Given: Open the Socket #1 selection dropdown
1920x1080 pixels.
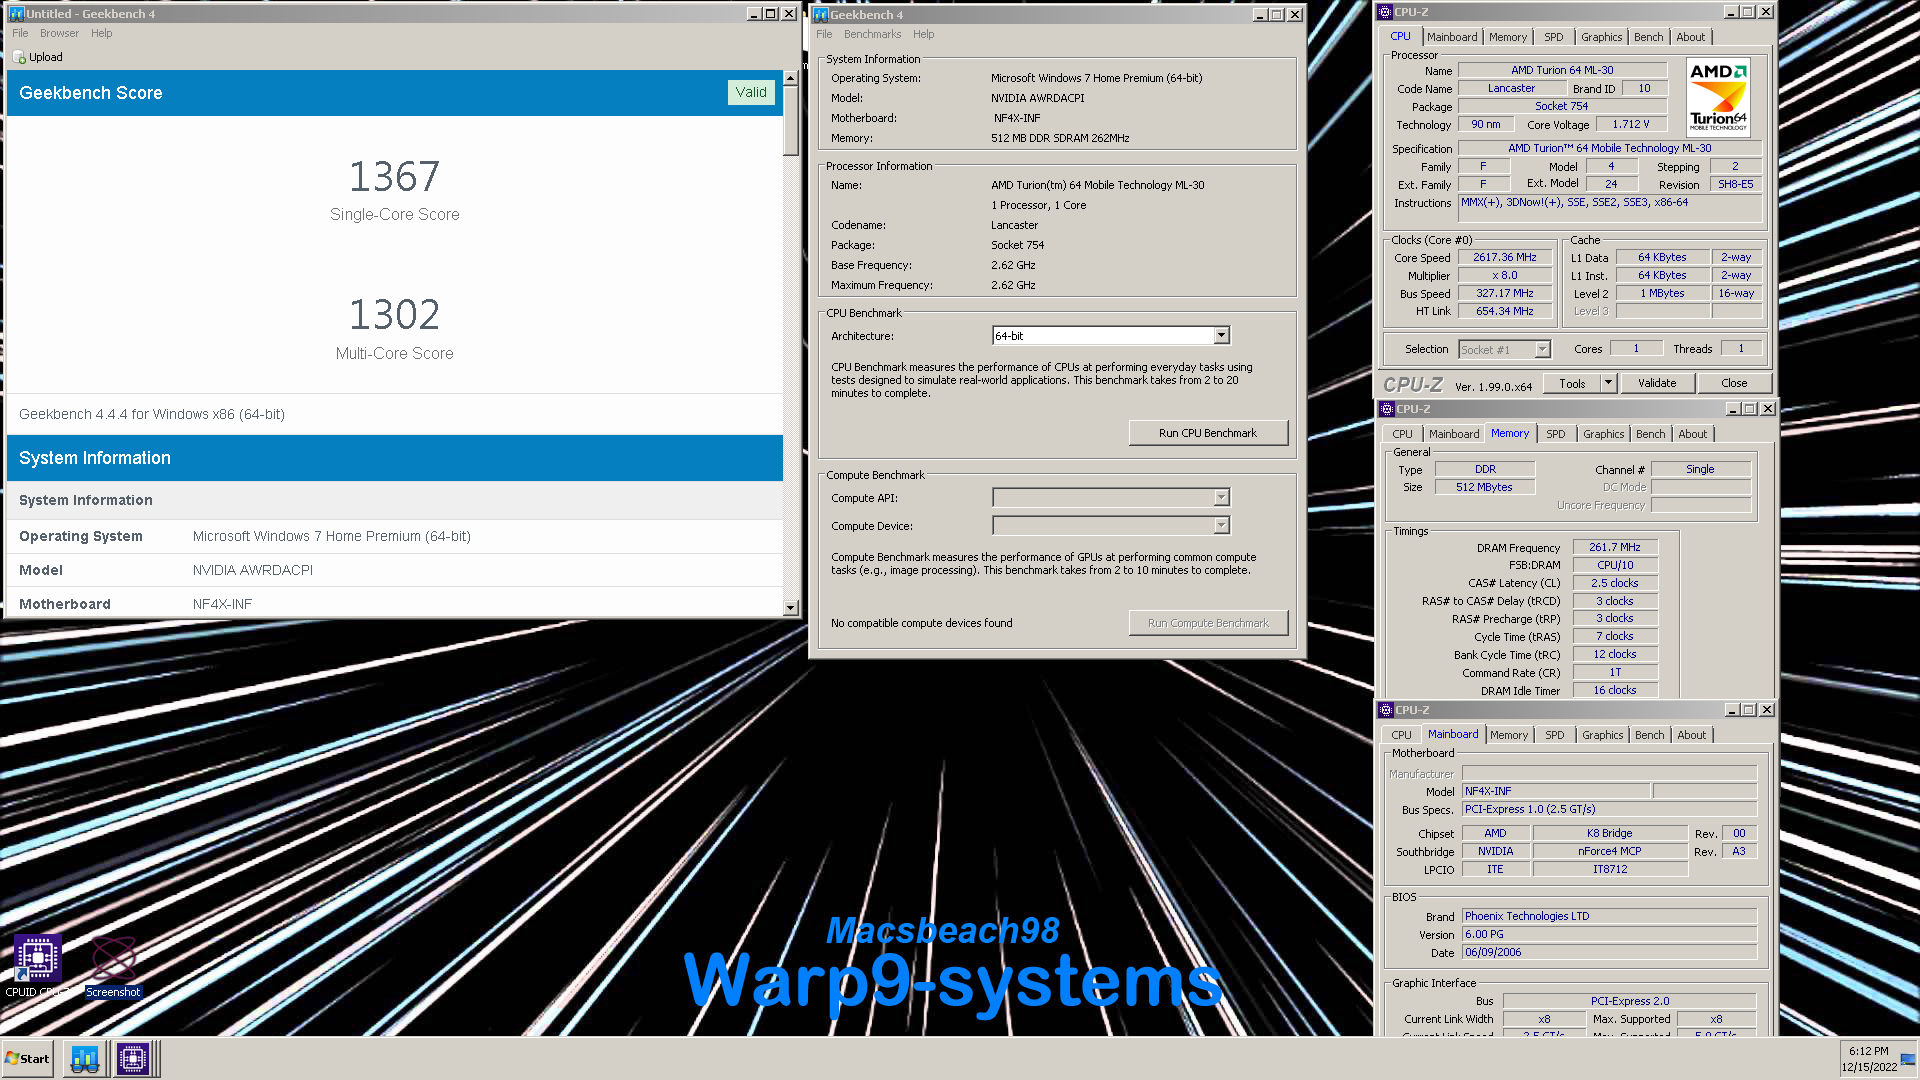Looking at the screenshot, I should pos(1542,349).
